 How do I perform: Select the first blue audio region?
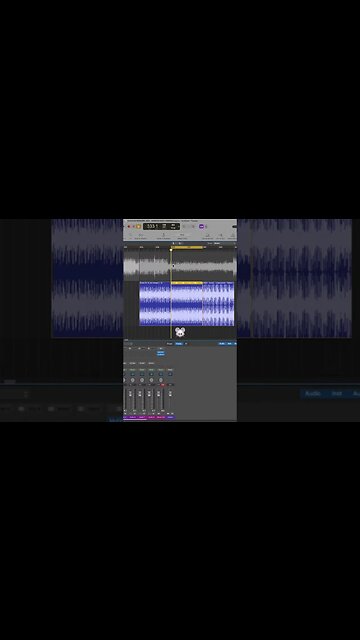tap(155, 304)
